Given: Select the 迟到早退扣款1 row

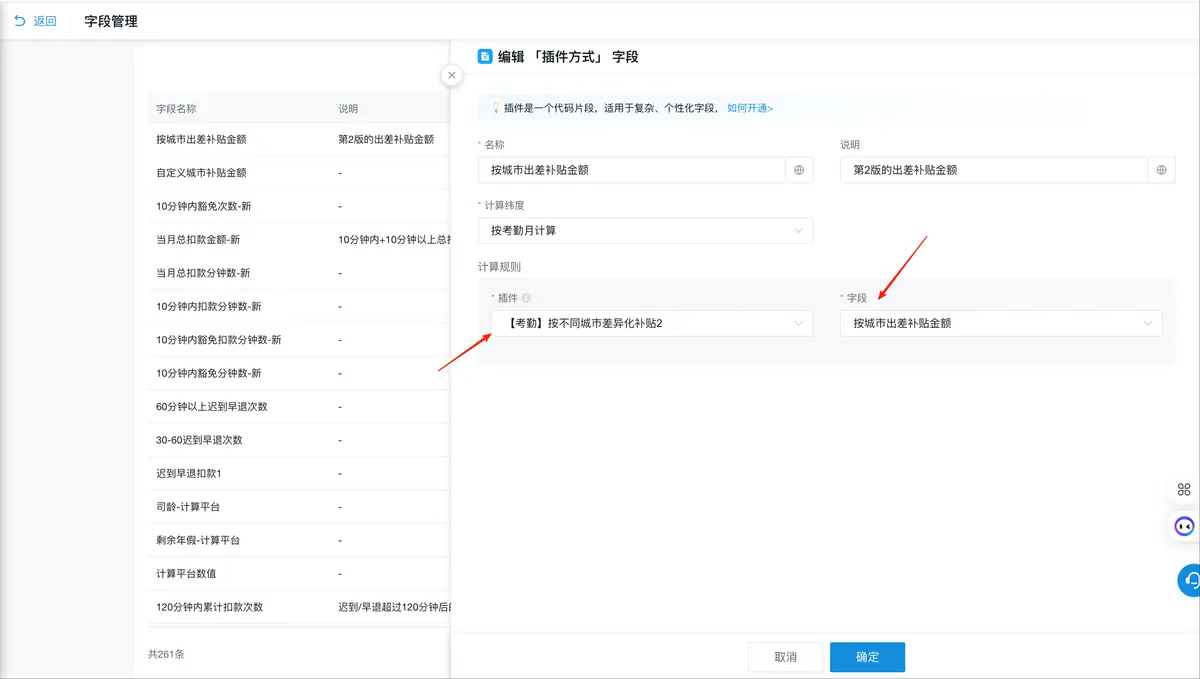Looking at the screenshot, I should pyautogui.click(x=188, y=473).
